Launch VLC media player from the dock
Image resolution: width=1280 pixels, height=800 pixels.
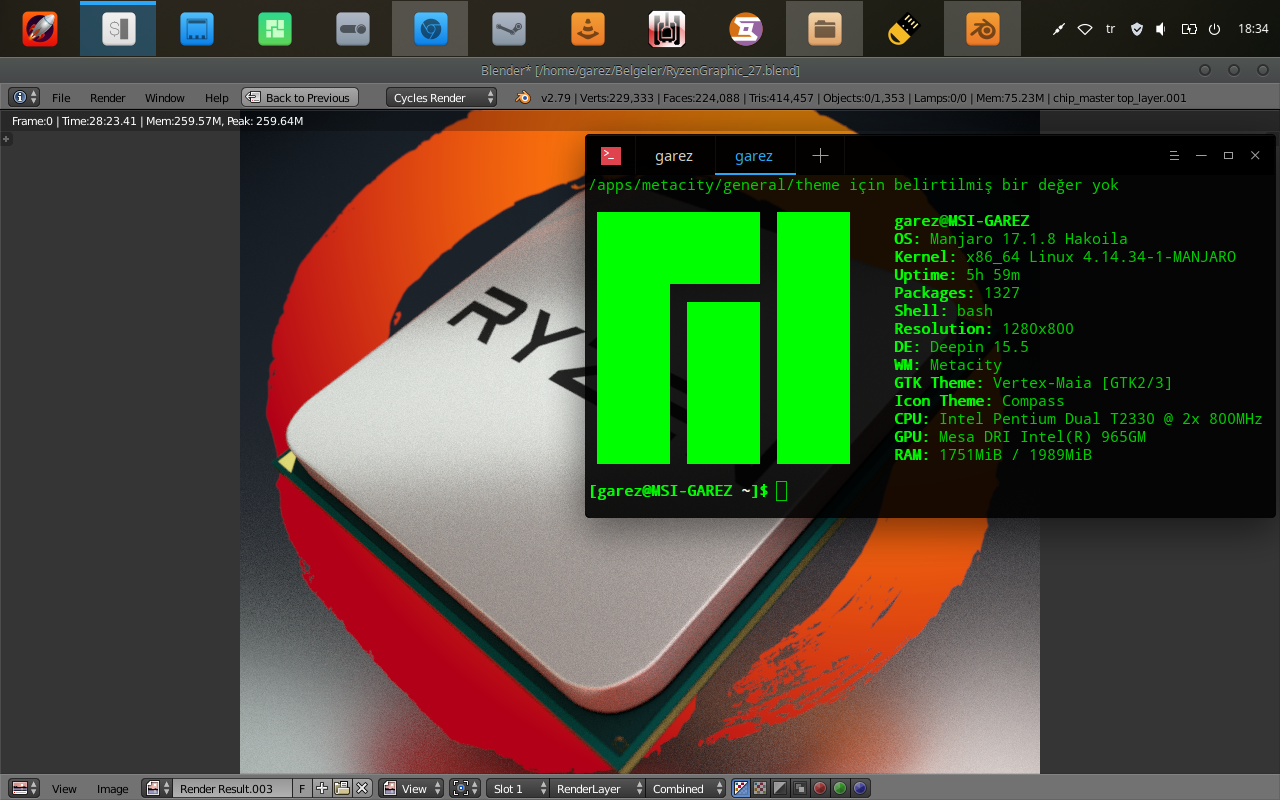coord(588,29)
